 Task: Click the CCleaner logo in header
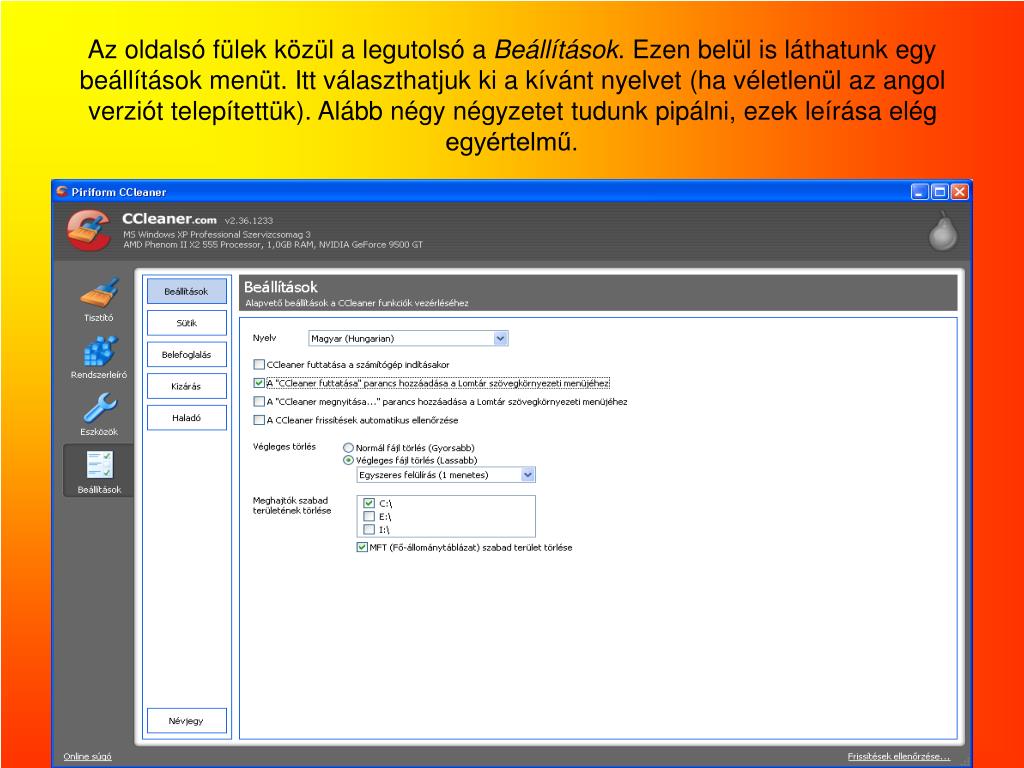coord(88,230)
